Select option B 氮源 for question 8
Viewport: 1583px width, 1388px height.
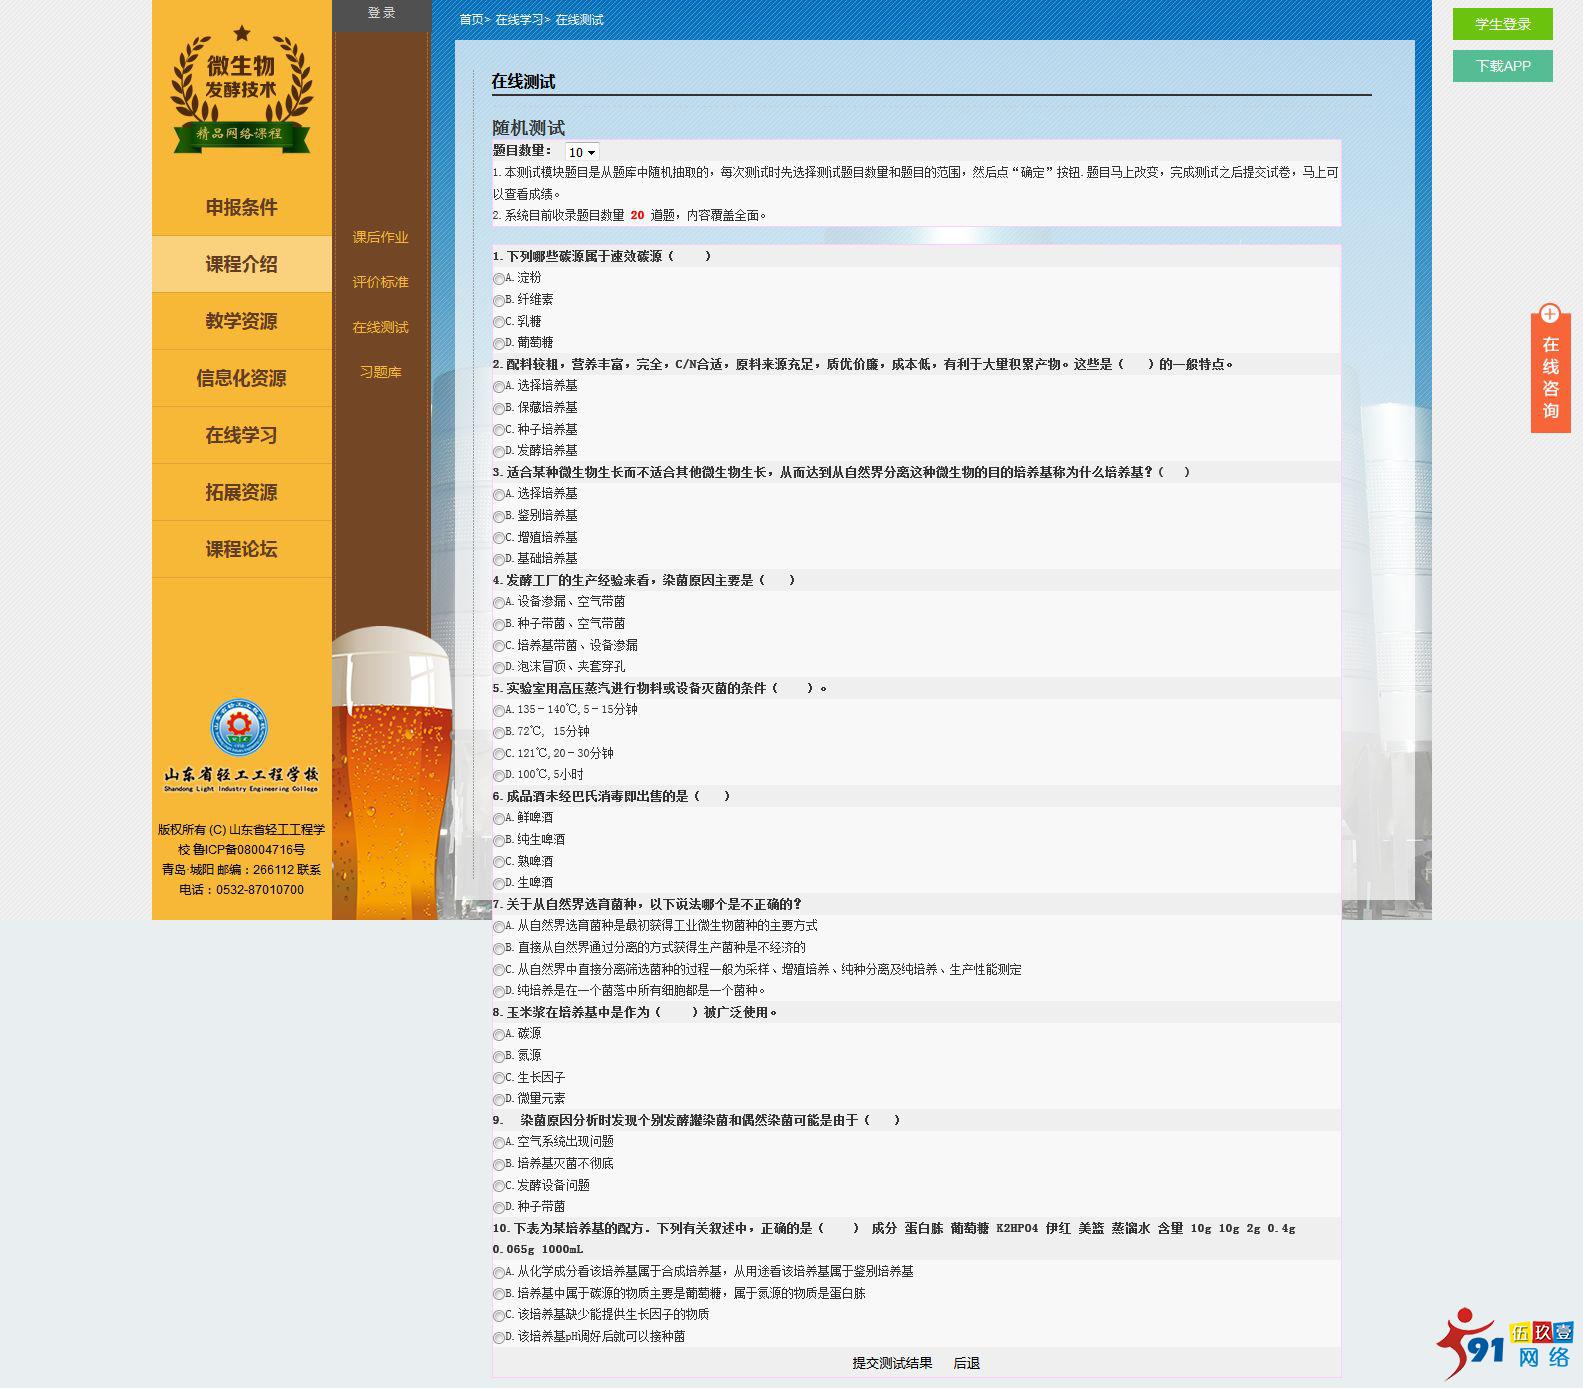pos(499,1057)
